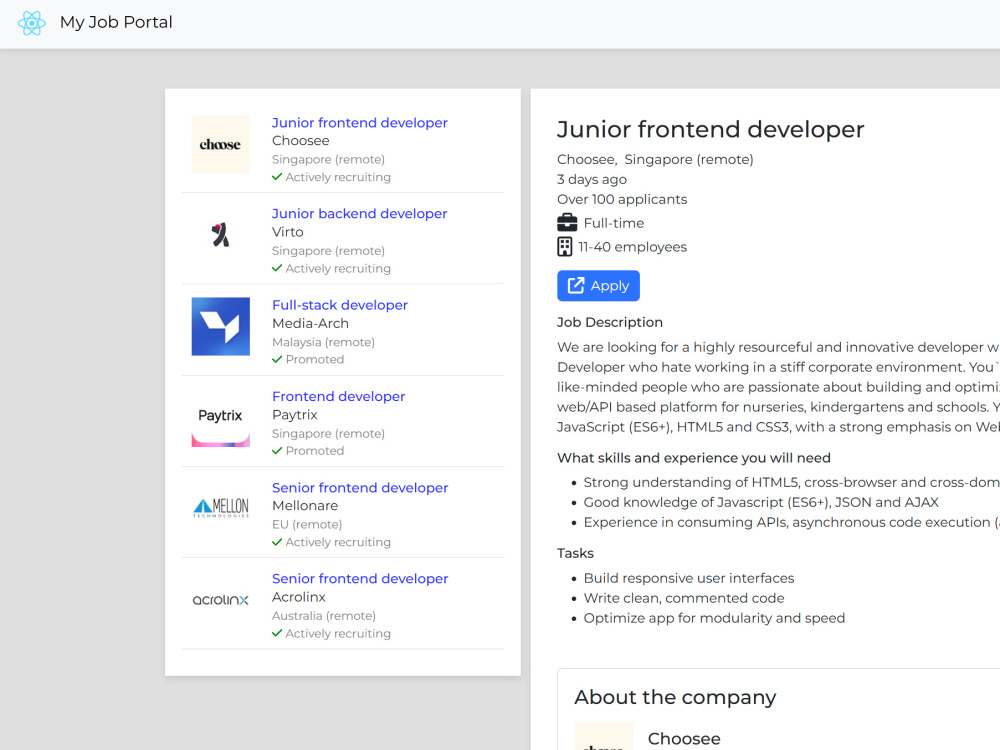Click the Junior frontend developer detail heading
The width and height of the screenshot is (1000, 750).
click(x=710, y=129)
